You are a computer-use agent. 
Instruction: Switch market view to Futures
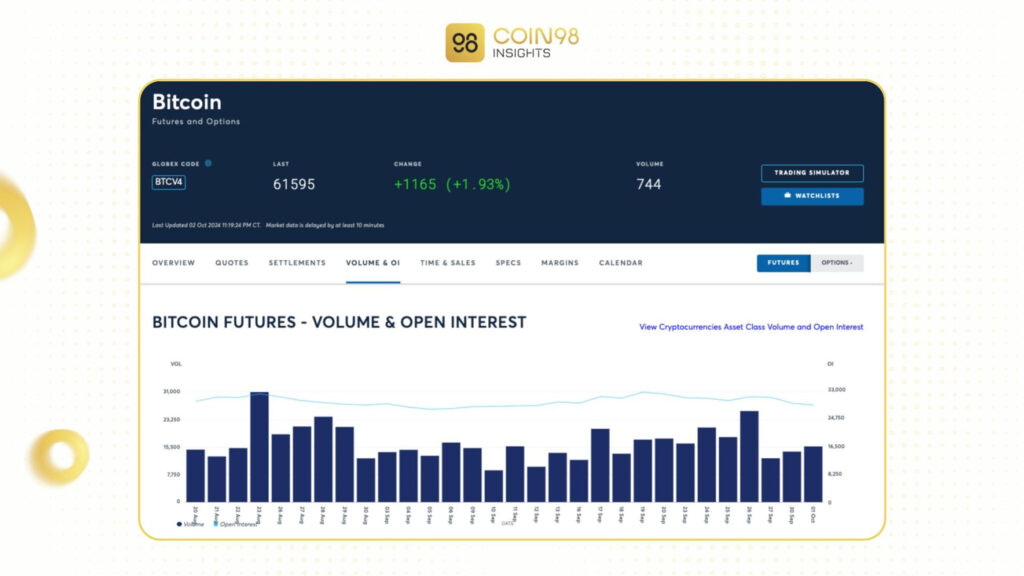(783, 262)
